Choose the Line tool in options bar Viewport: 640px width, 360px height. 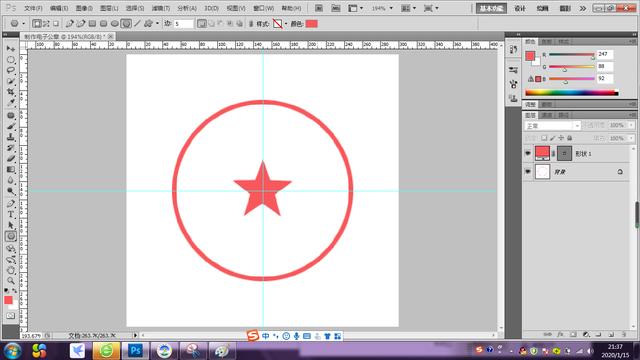138,24
